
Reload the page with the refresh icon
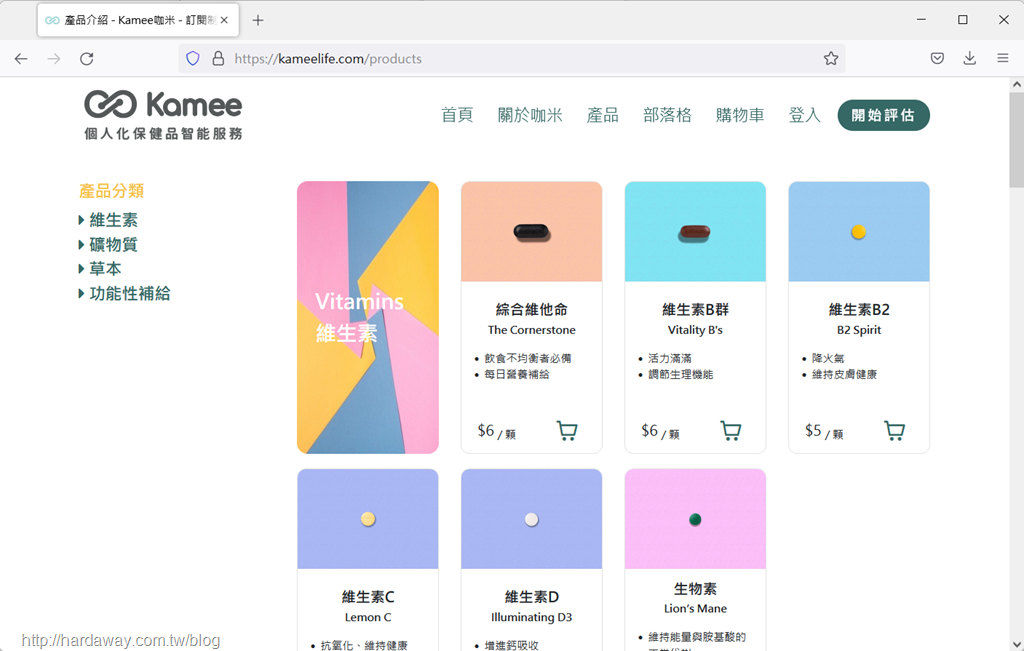86,59
